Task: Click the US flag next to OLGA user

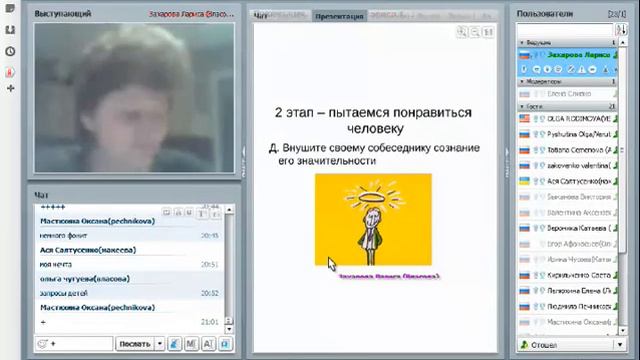Action: (524, 118)
